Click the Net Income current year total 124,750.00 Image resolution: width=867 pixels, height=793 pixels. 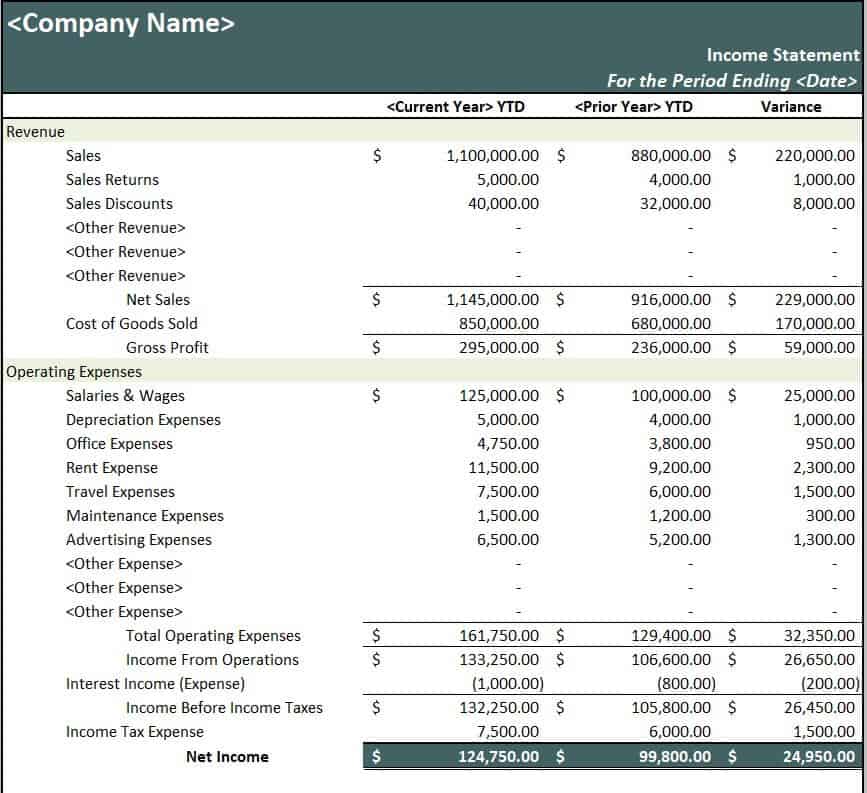(498, 757)
